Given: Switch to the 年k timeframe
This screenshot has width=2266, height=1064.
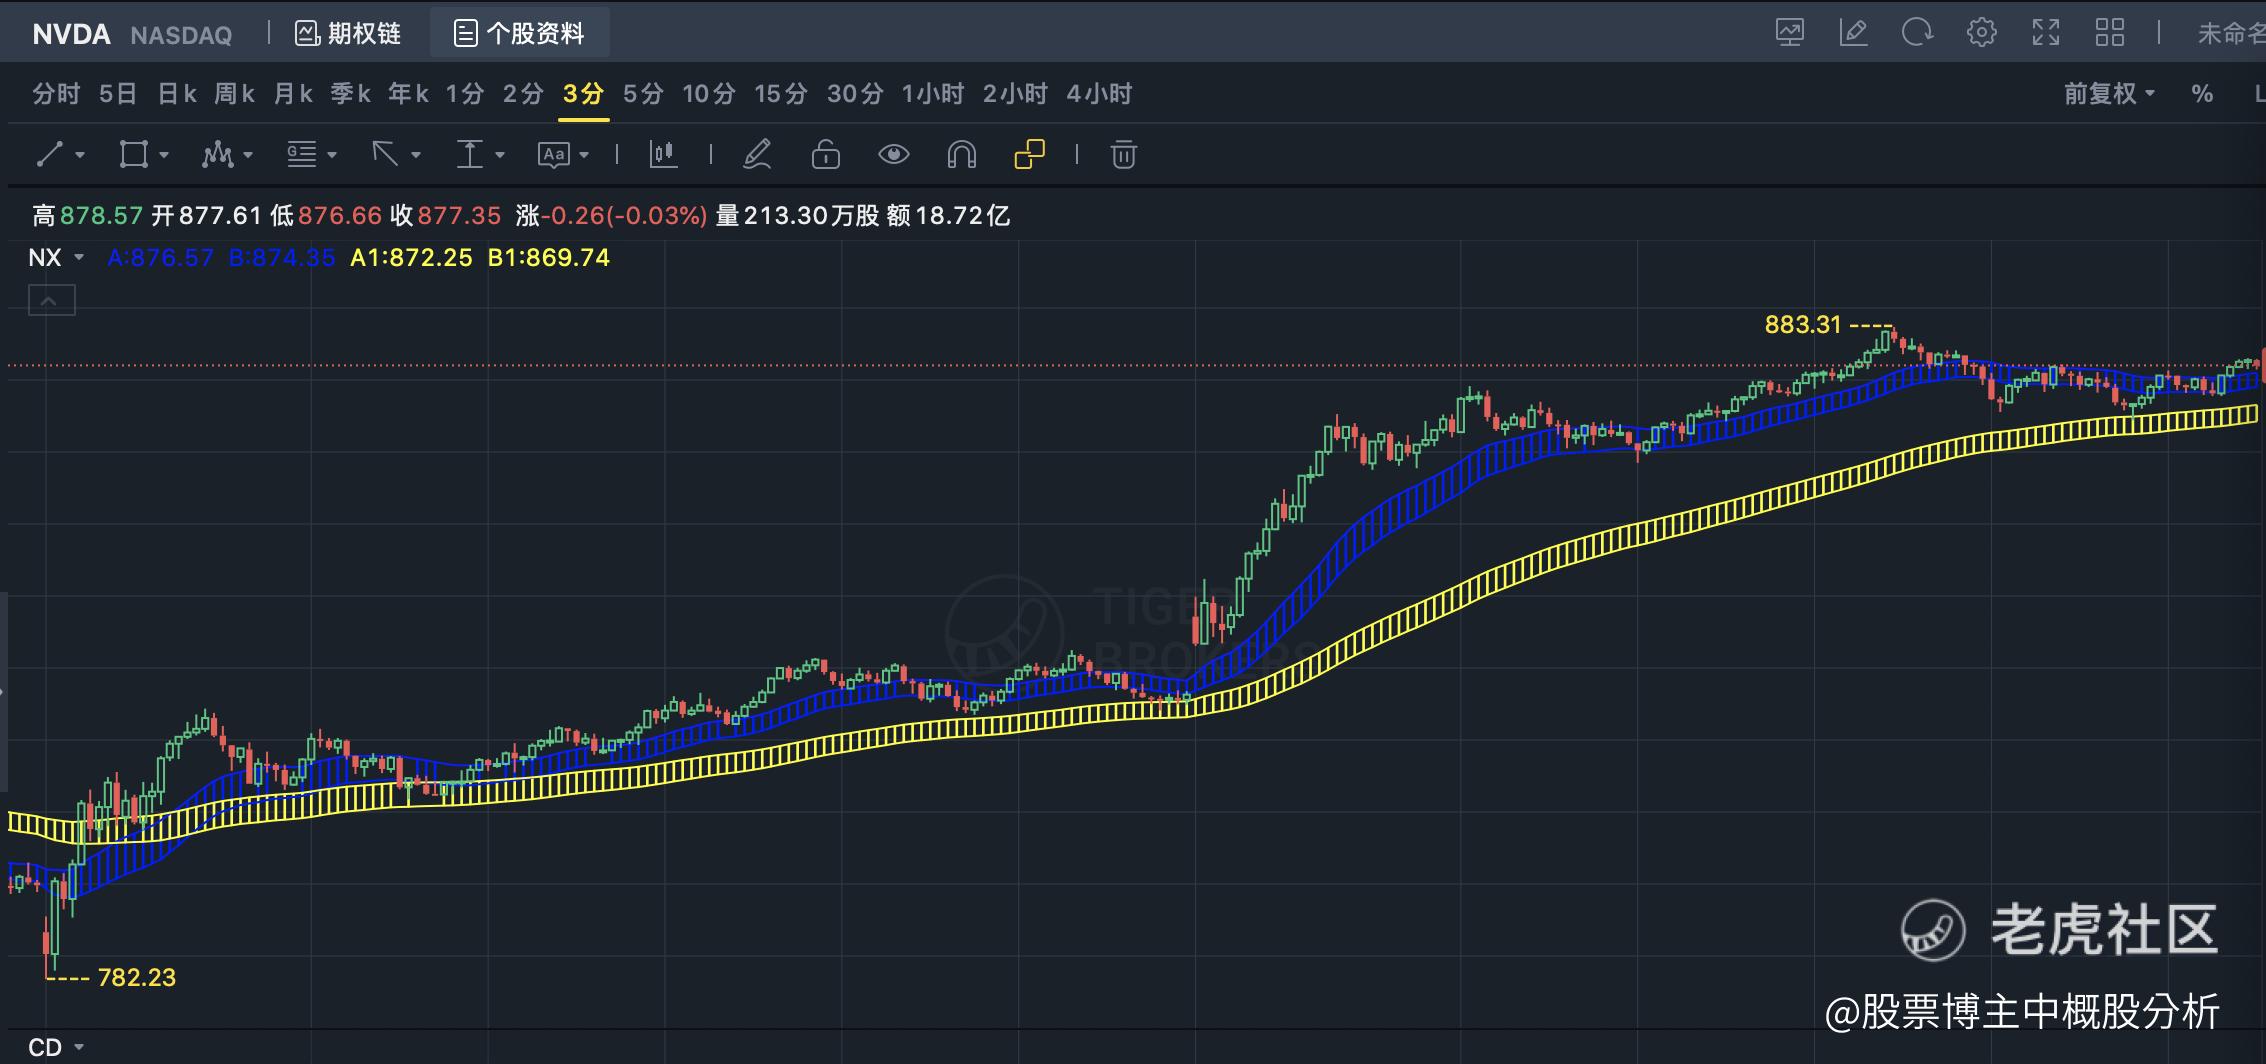Looking at the screenshot, I should 409,94.
